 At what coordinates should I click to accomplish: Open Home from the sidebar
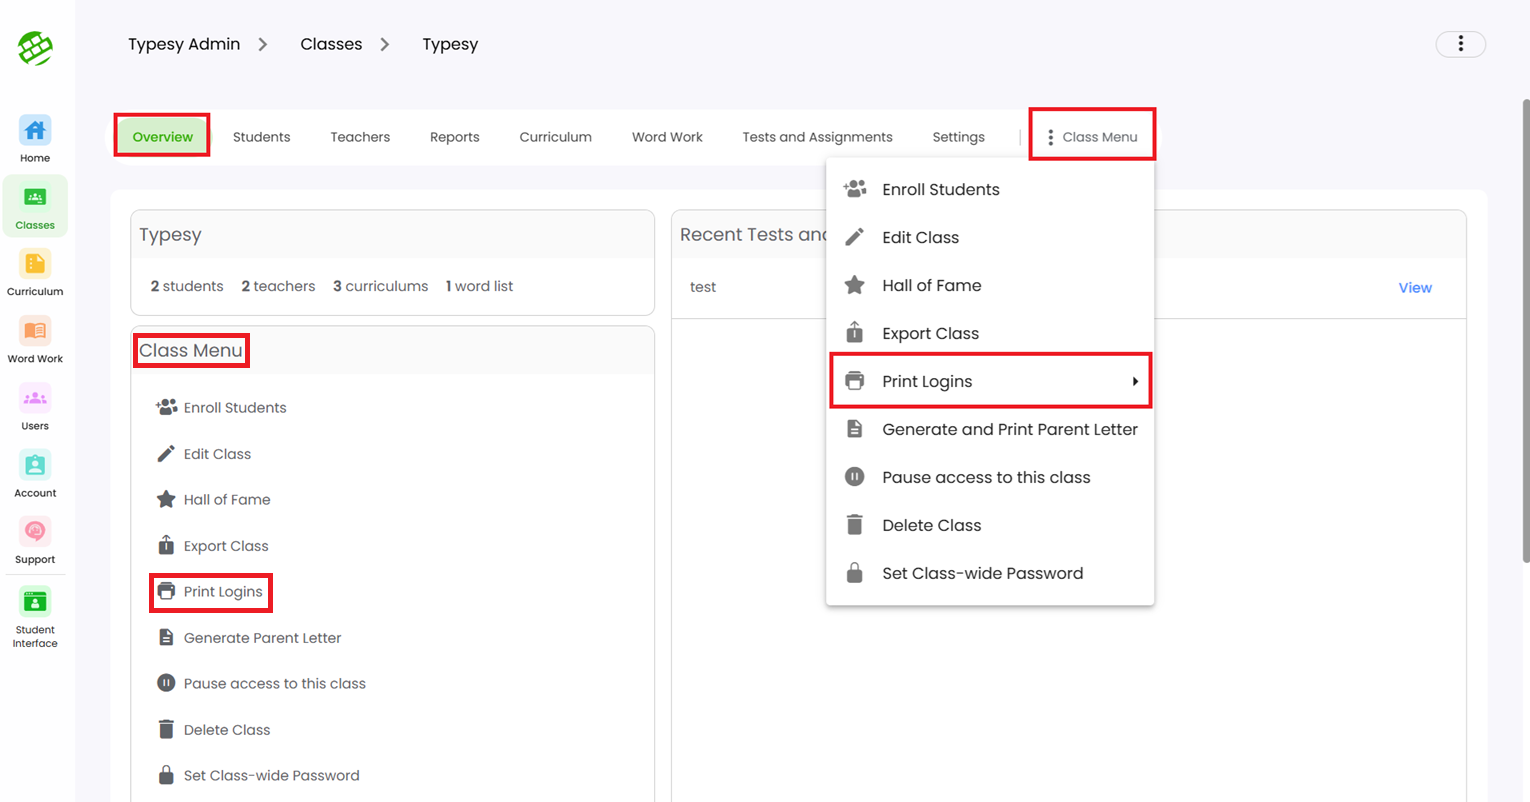35,139
